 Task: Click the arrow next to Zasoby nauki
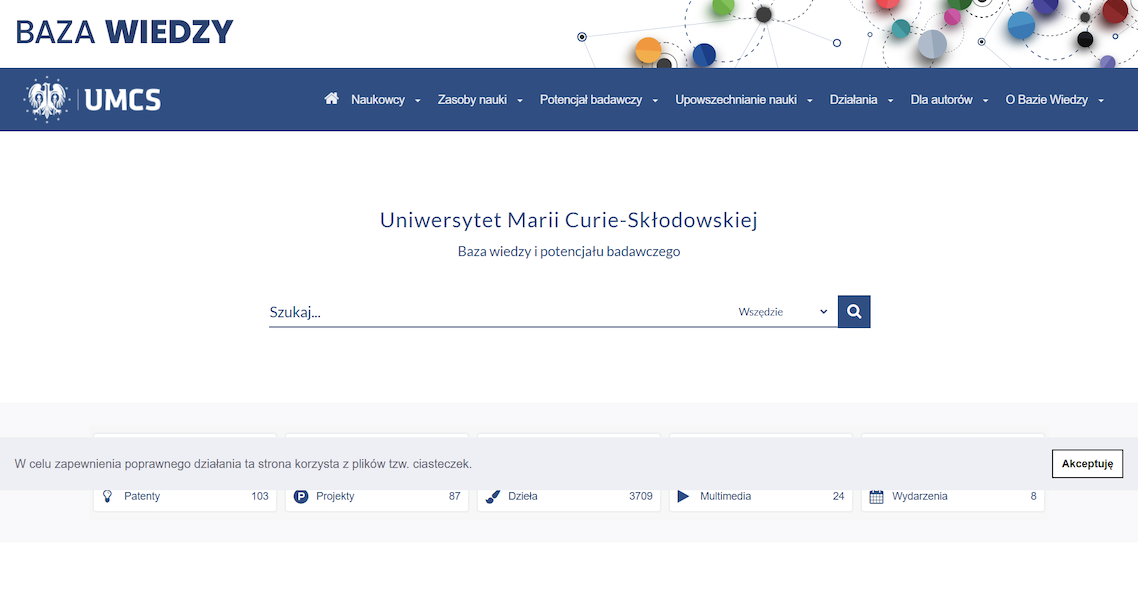[x=520, y=101]
